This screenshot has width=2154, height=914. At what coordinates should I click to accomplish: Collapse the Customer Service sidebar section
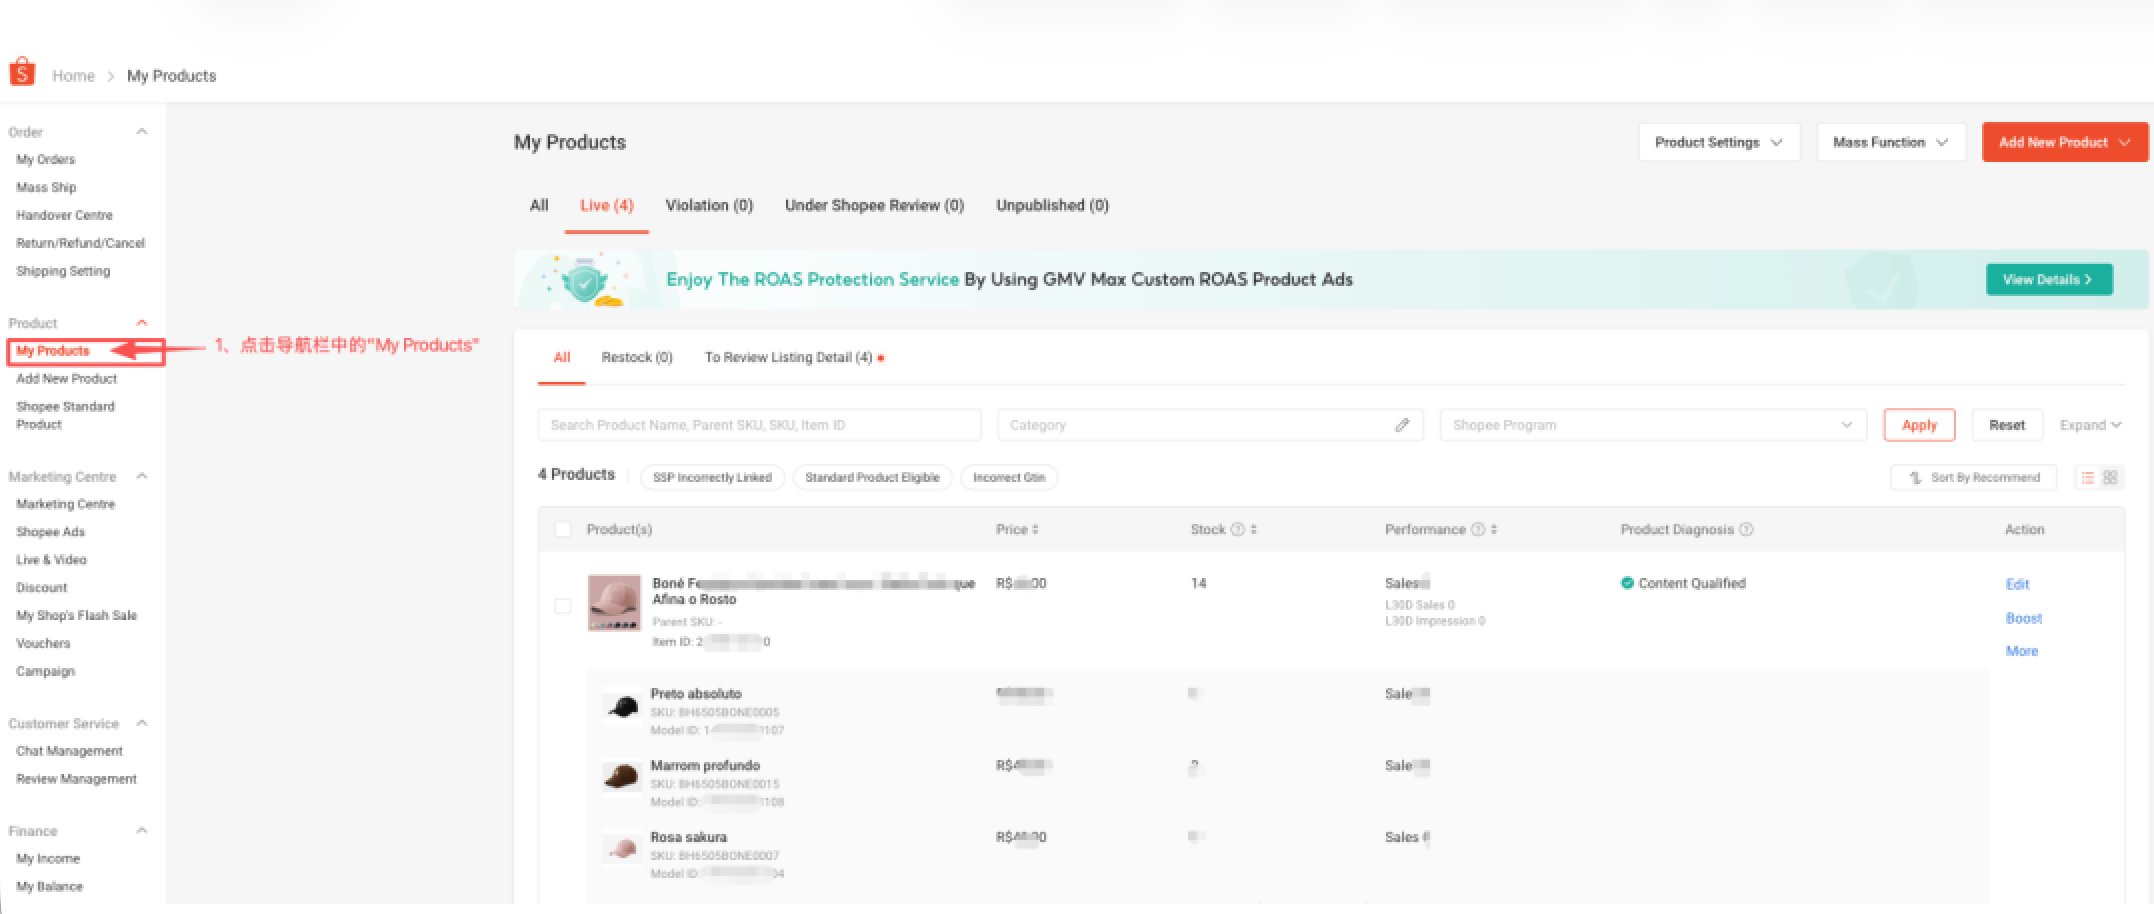(142, 723)
